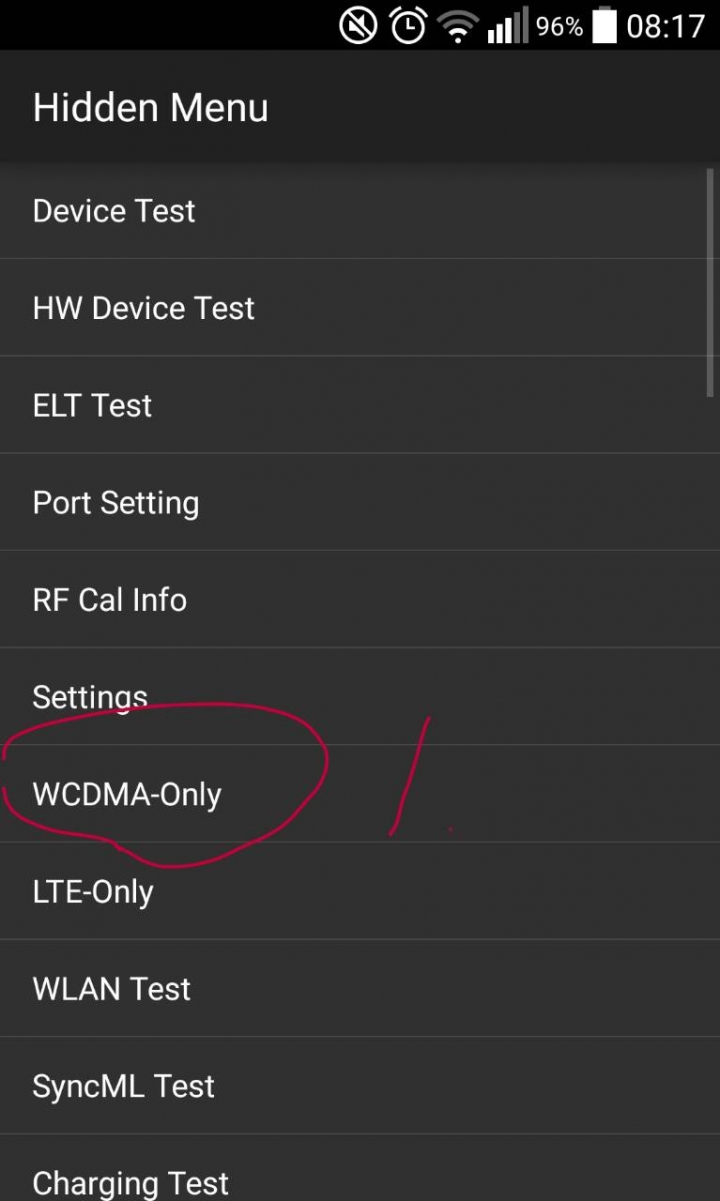The height and width of the screenshot is (1201, 720).
Task: Tap the 96% battery percentage
Action: (x=559, y=26)
